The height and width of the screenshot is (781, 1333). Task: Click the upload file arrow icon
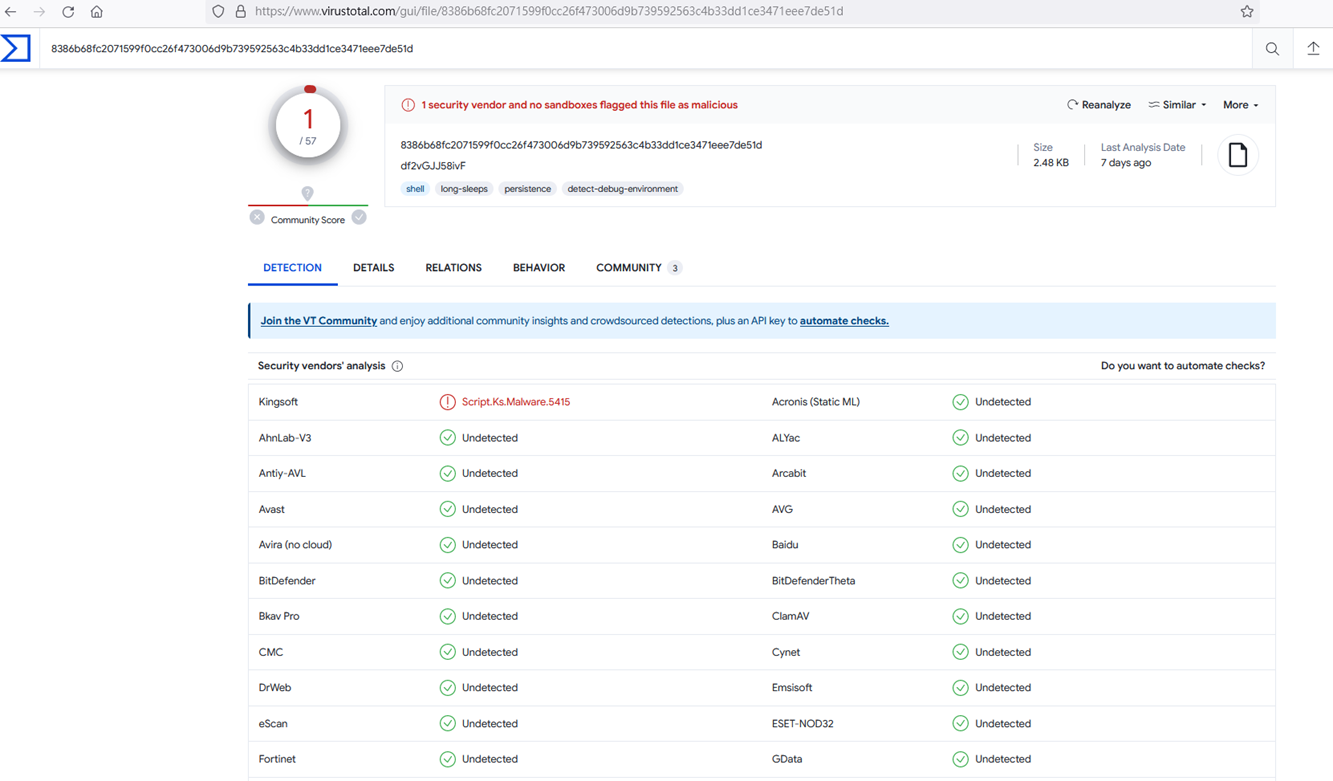click(x=1313, y=49)
